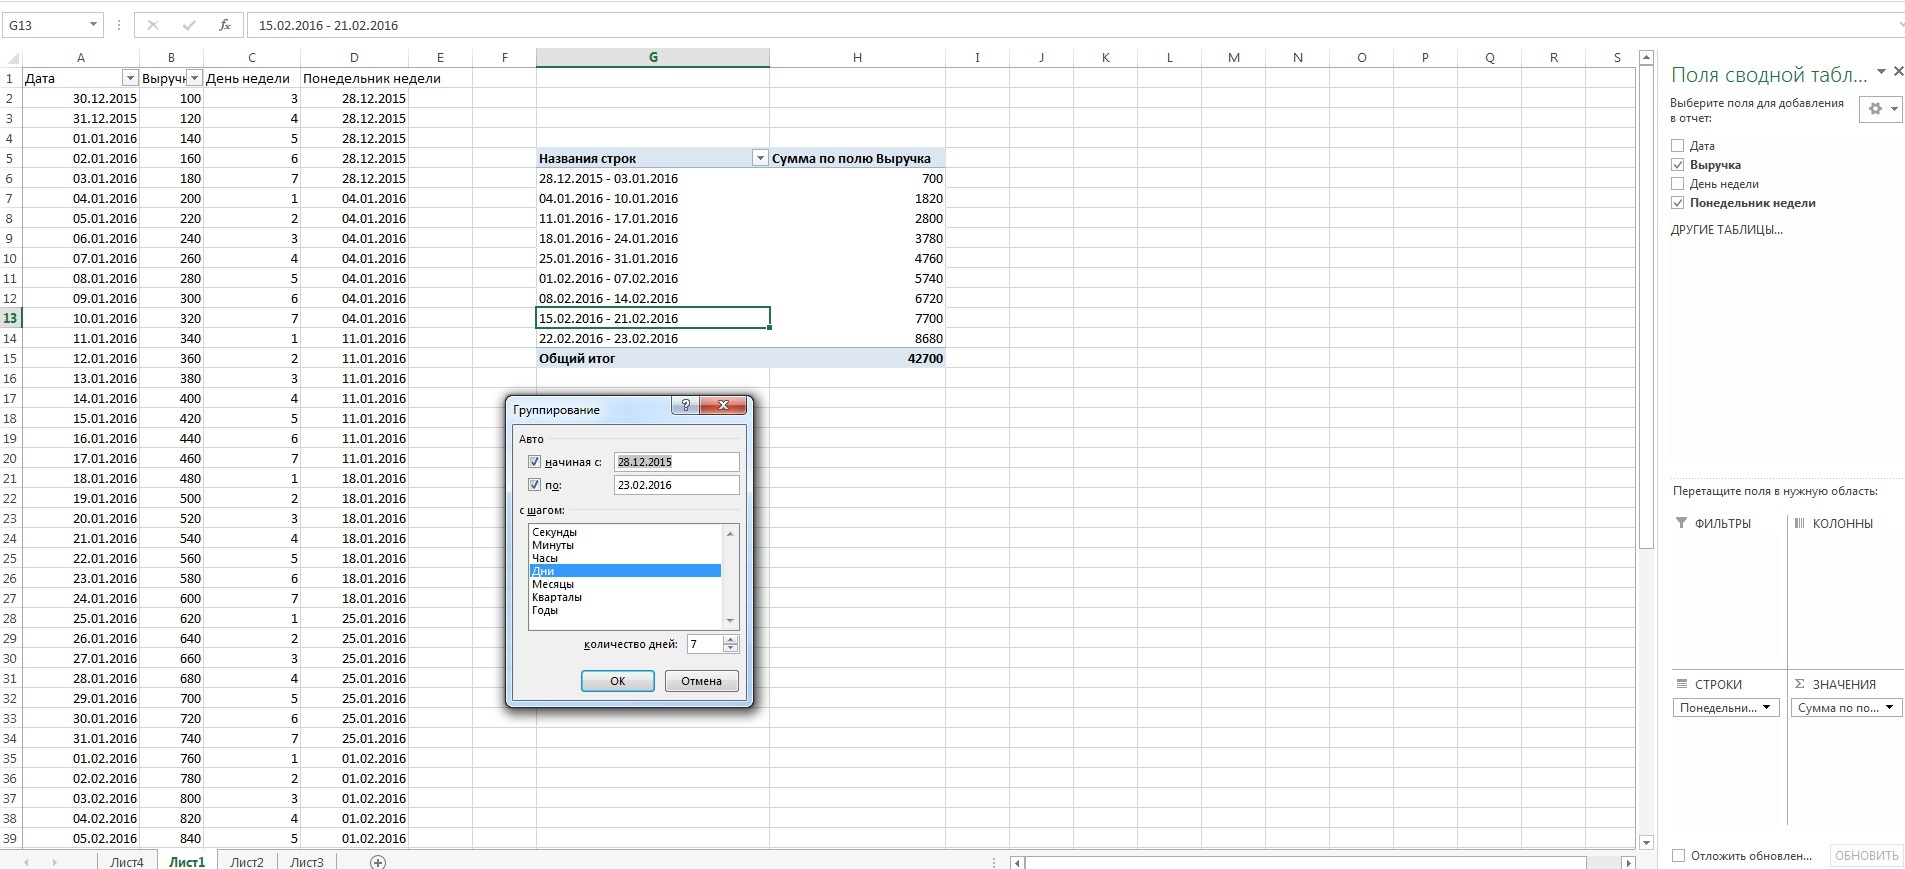The height and width of the screenshot is (869, 1905).
Task: Close the Группирование dialog with red X
Action: (723, 405)
